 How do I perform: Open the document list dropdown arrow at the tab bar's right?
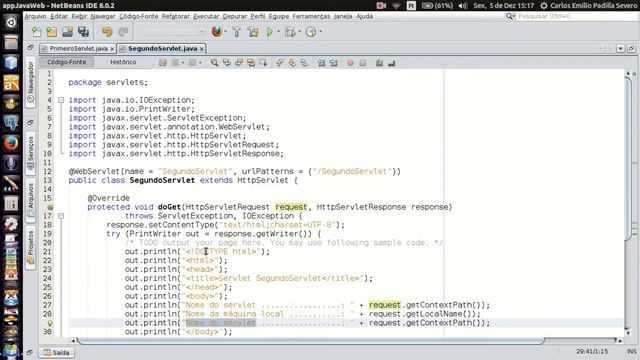click(620, 49)
